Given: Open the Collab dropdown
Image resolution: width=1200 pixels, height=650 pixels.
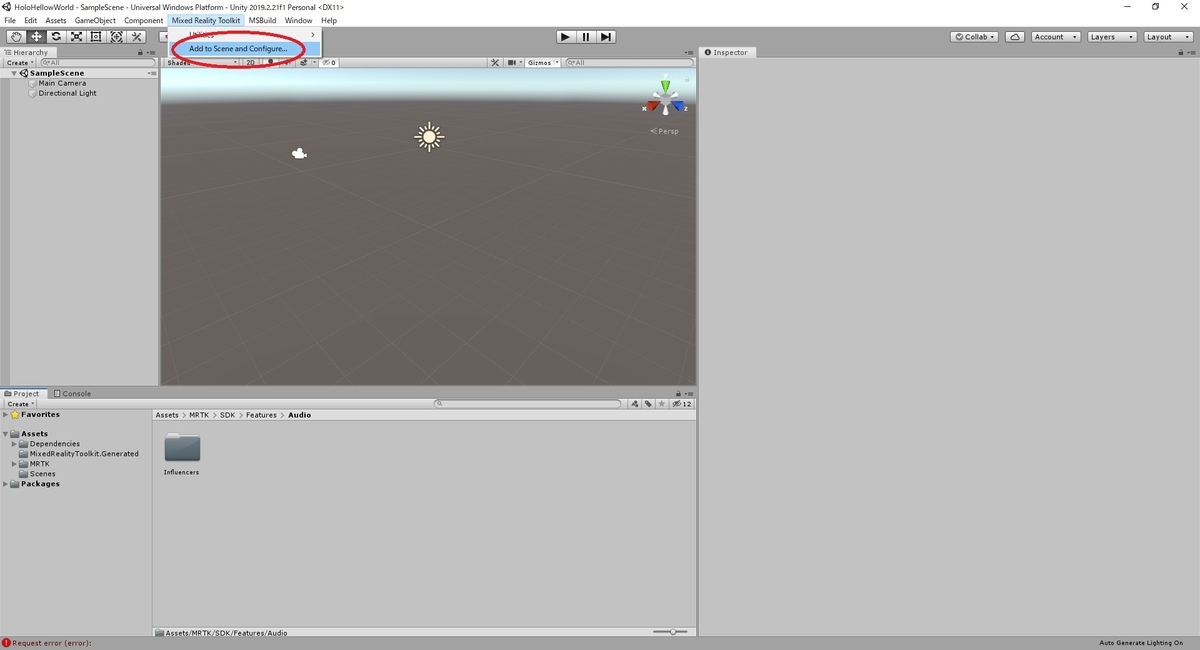Looking at the screenshot, I should click(975, 37).
